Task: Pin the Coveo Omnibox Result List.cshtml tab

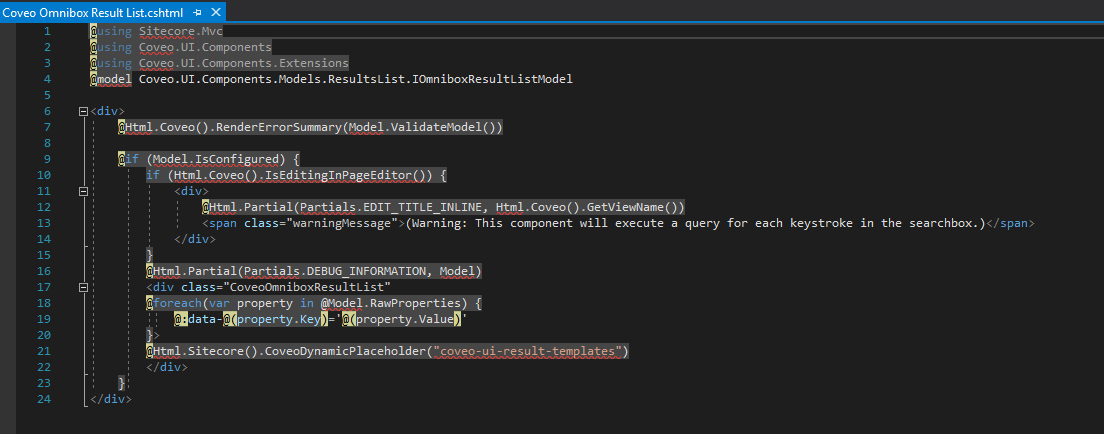Action: [x=198, y=12]
